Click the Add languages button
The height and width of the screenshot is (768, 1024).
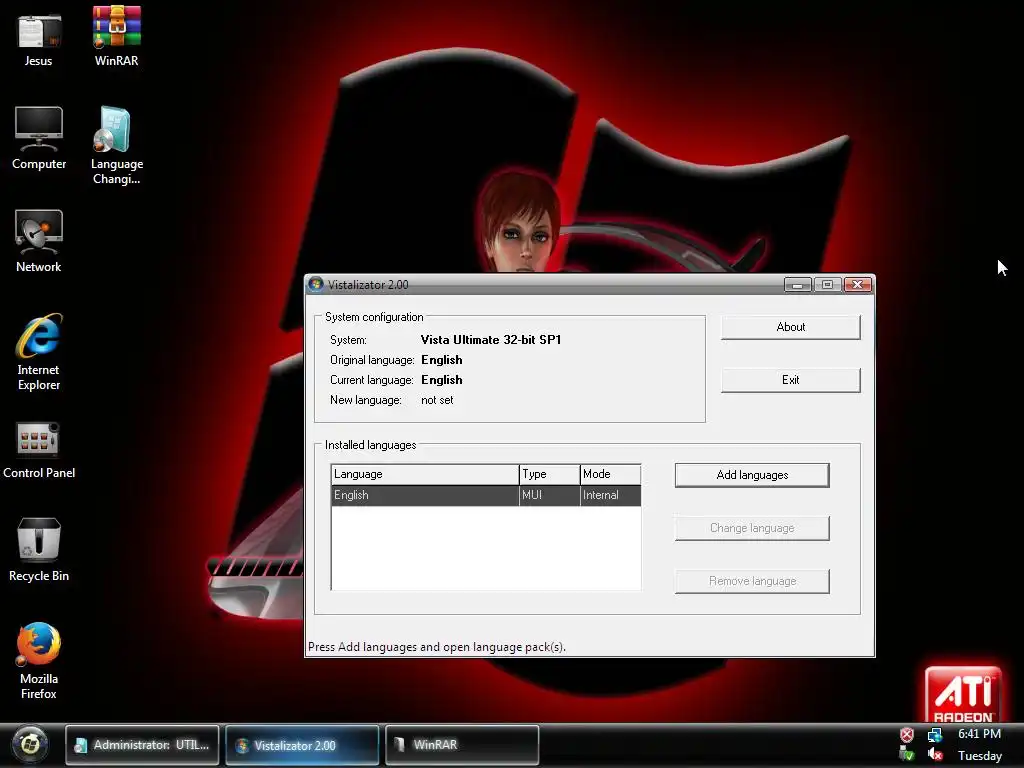(x=752, y=475)
